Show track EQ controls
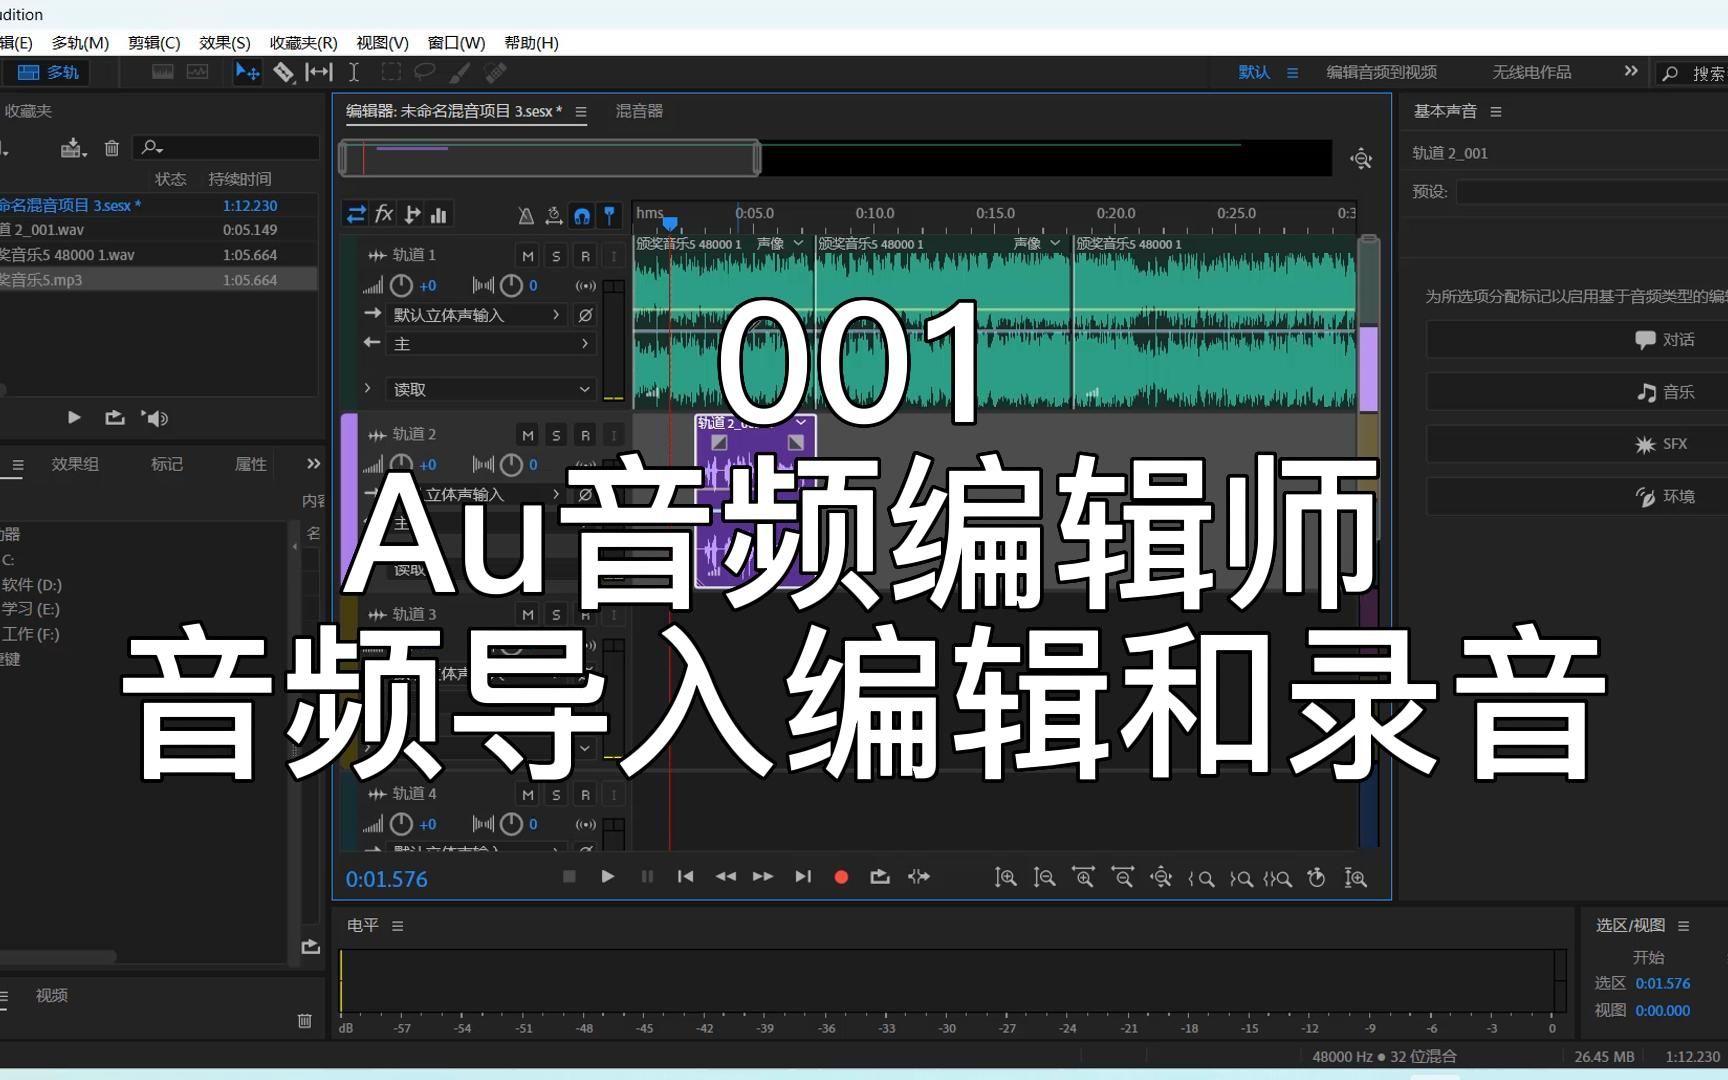This screenshot has width=1728, height=1080. (x=439, y=214)
